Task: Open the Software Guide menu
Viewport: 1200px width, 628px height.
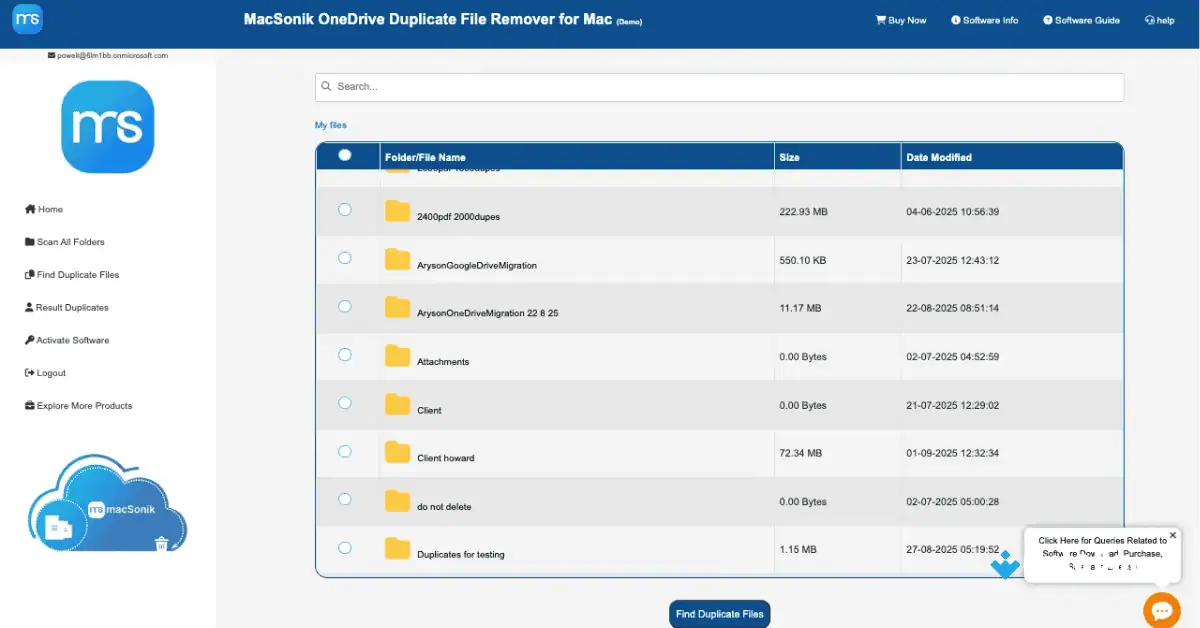Action: tap(1080, 19)
